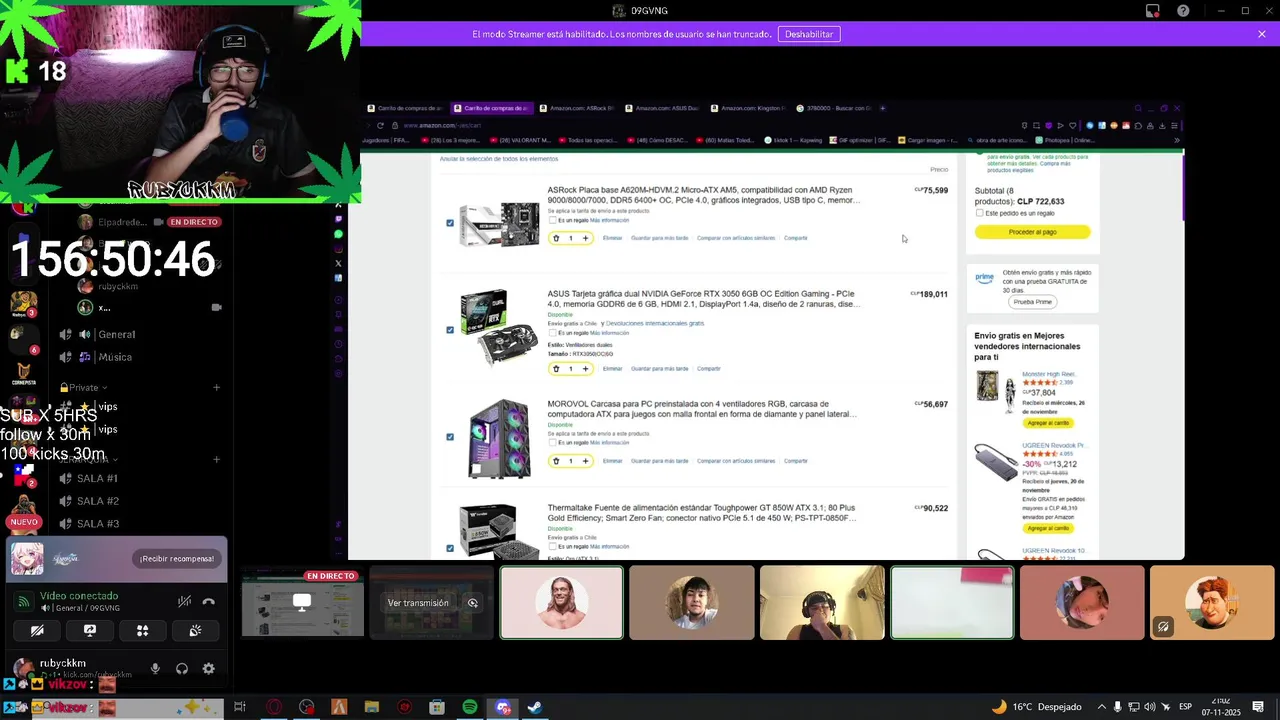
Task: Pop out the stream next to Ver transmisión
Action: pyautogui.click(x=473, y=603)
